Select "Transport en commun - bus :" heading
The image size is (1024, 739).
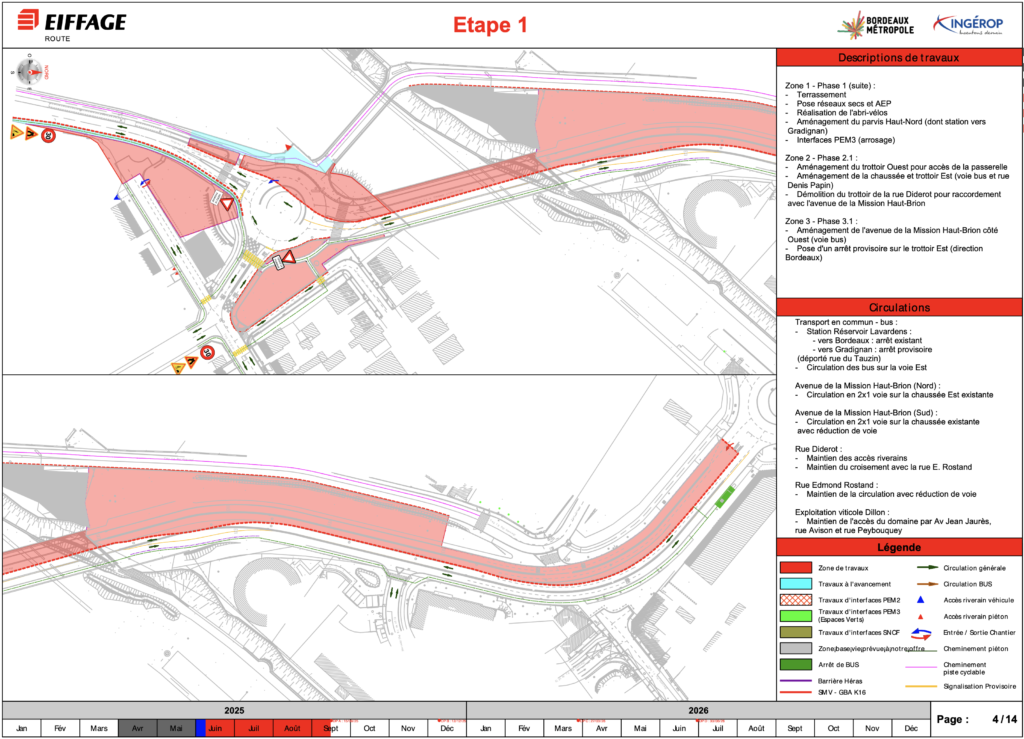coord(846,322)
